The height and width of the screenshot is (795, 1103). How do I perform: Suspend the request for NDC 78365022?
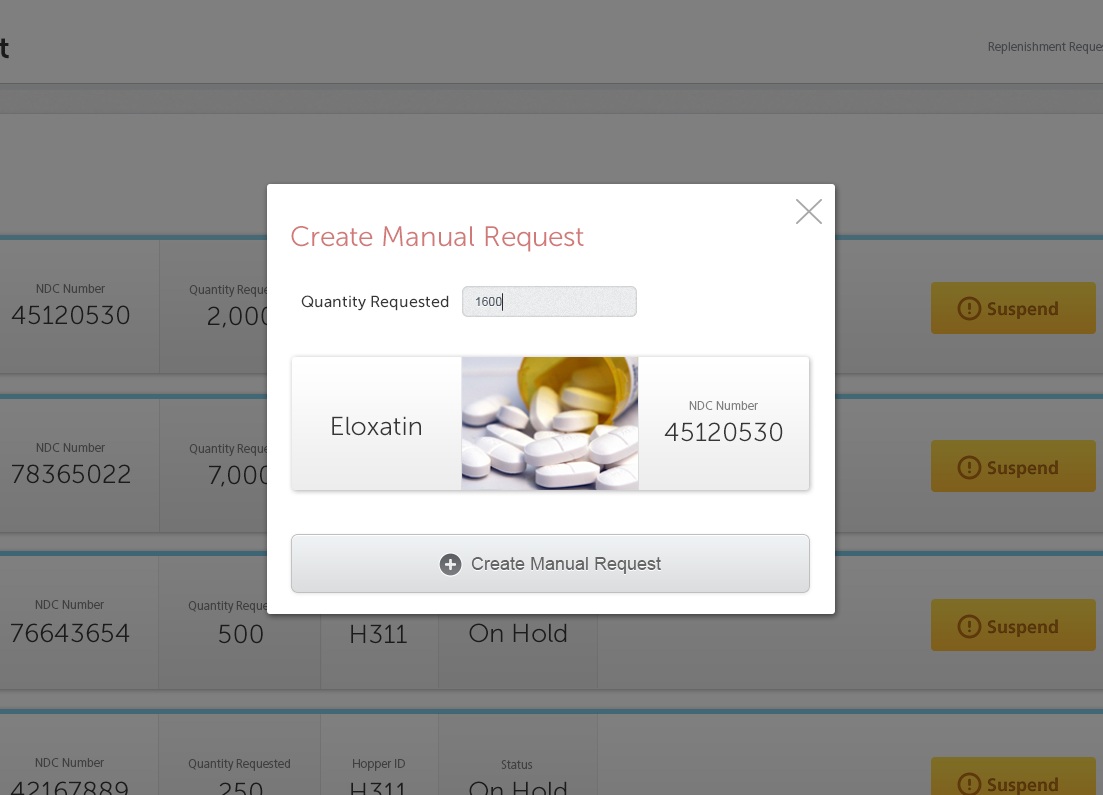pyautogui.click(x=1013, y=466)
